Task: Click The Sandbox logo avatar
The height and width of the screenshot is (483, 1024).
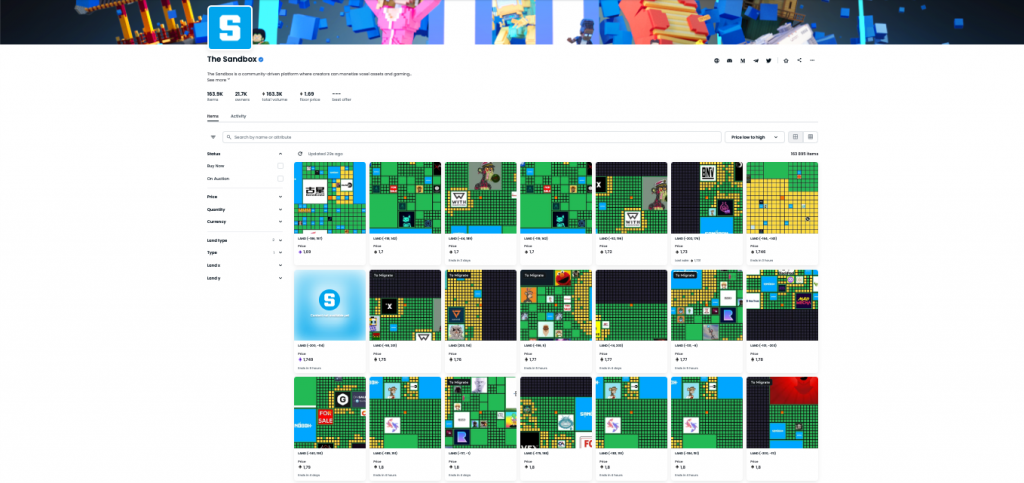Action: (230, 27)
